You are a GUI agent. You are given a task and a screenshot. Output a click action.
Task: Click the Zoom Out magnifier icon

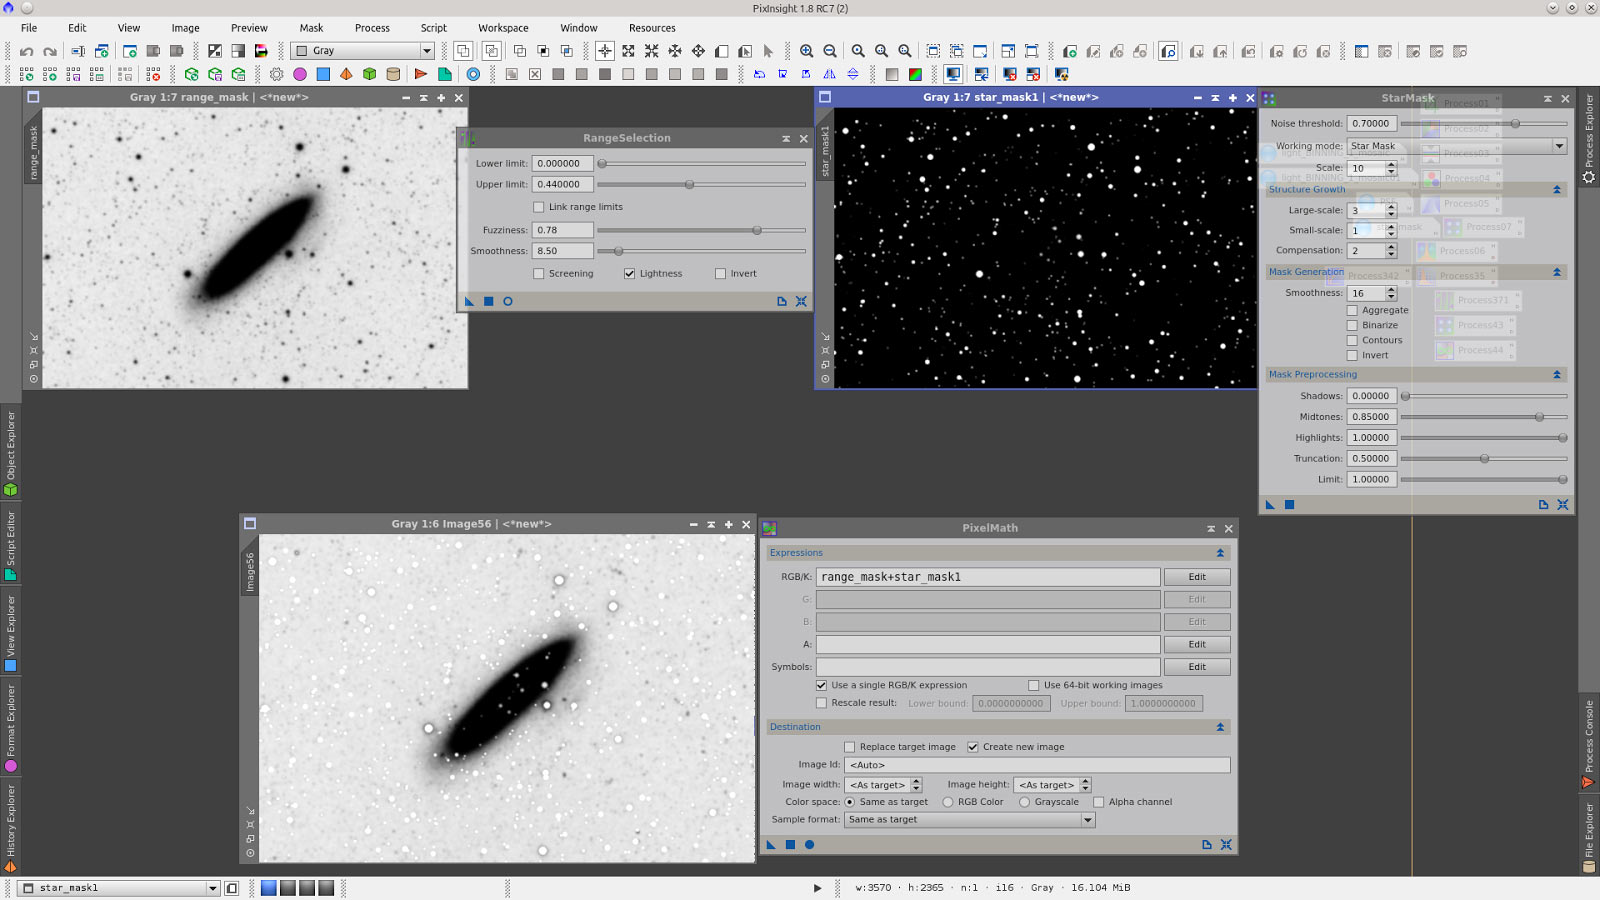coord(830,51)
